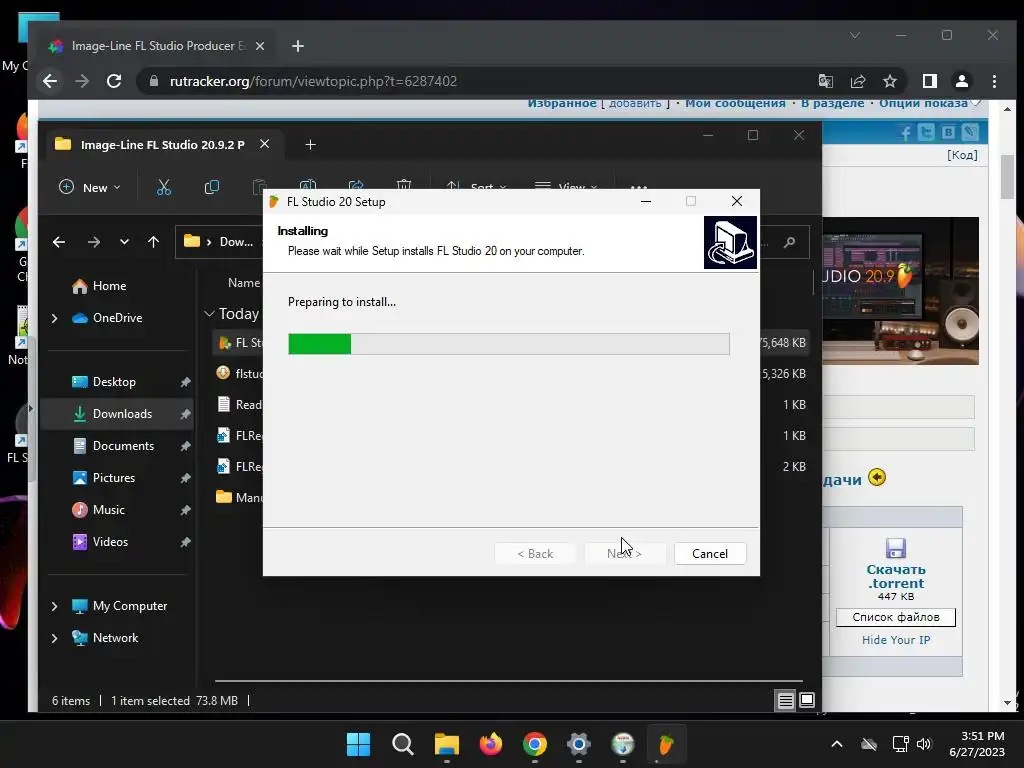Screen dimensions: 1024x768
Task: Open the Chrome profile icon
Action: click(x=961, y=81)
